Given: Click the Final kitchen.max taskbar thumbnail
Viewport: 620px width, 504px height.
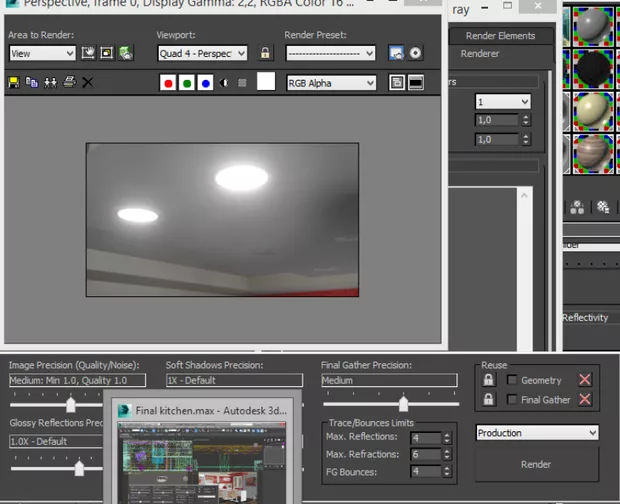Looking at the screenshot, I should coord(198,456).
